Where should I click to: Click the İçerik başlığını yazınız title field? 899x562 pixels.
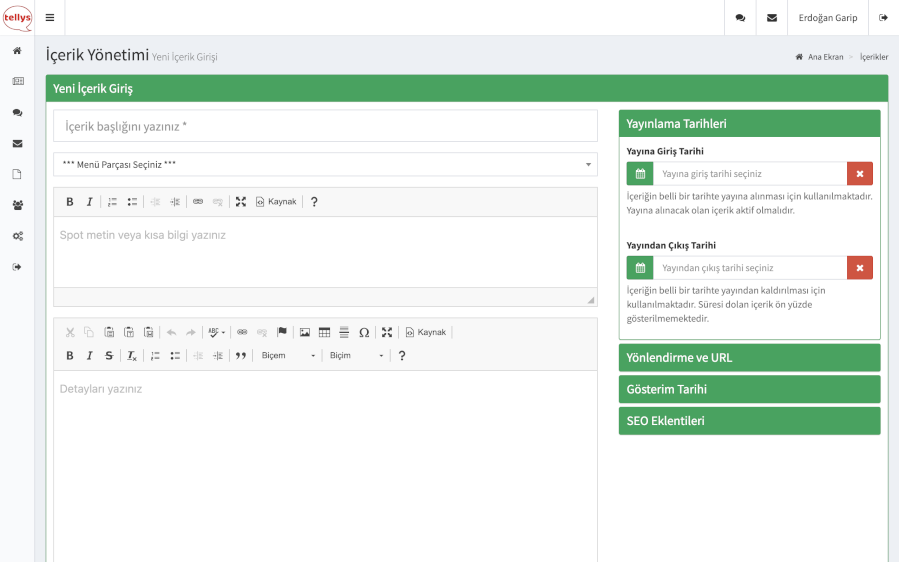(x=325, y=127)
